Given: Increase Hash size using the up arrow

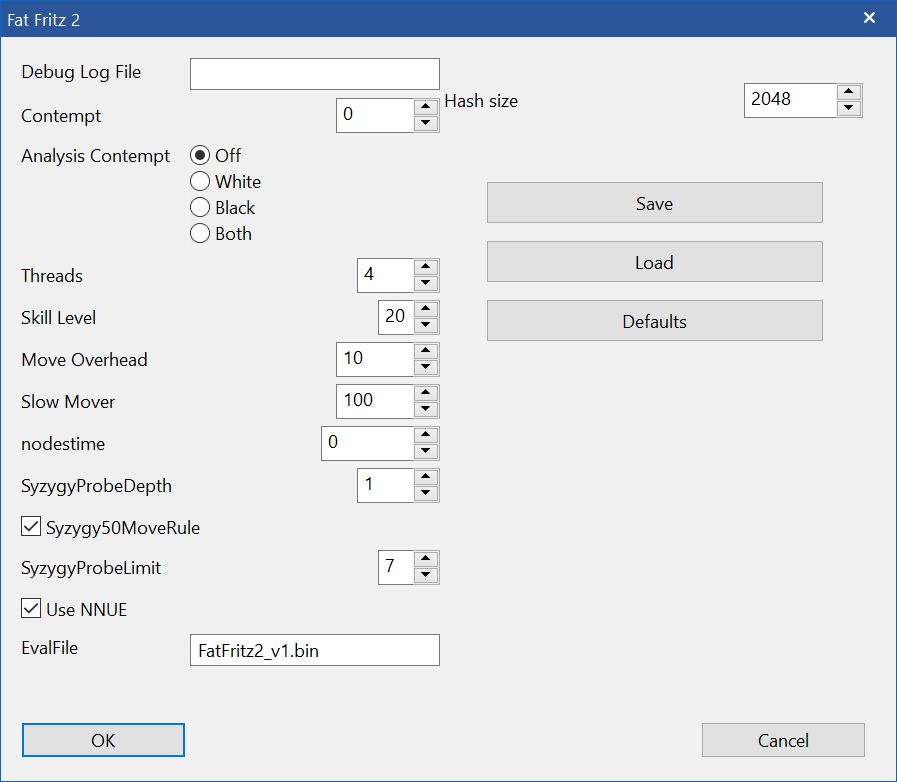Looking at the screenshot, I should click(849, 91).
